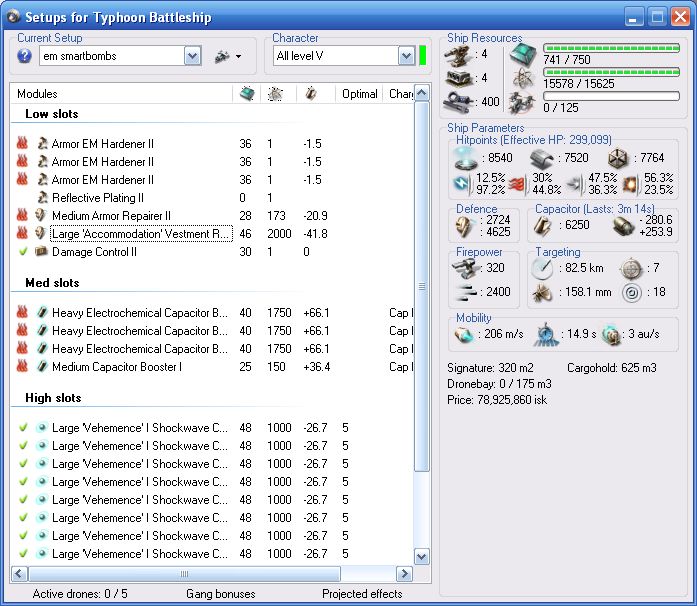Click the launcher hardpoints icon

[x=458, y=79]
